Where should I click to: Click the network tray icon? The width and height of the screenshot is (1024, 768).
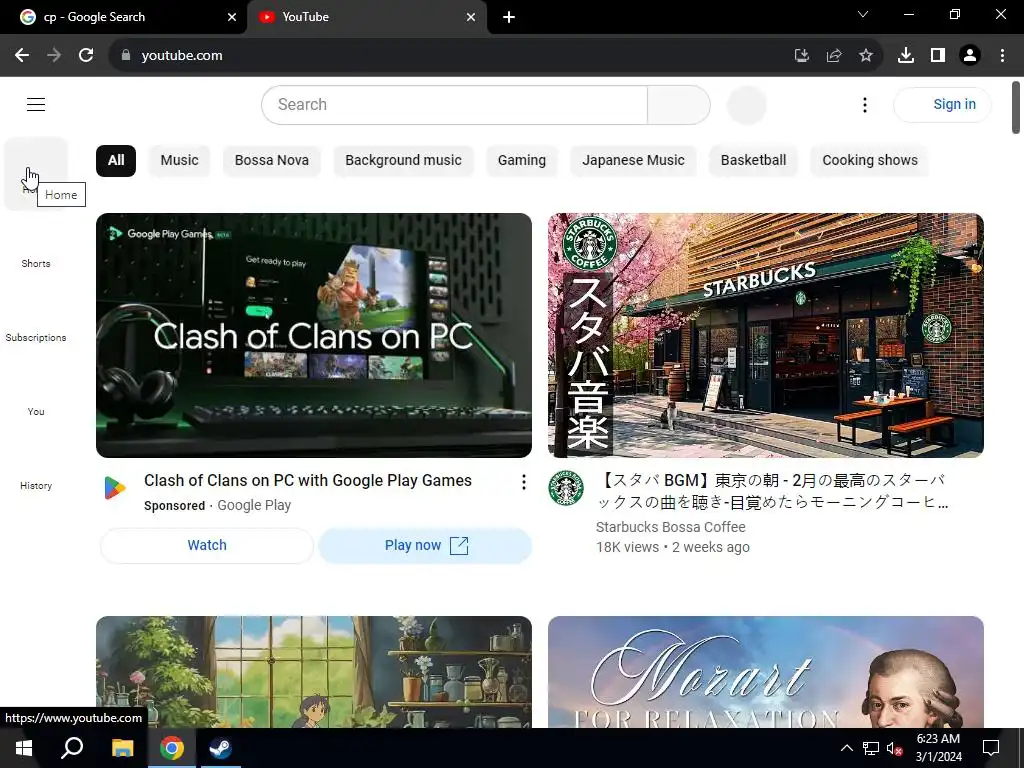(x=871, y=748)
